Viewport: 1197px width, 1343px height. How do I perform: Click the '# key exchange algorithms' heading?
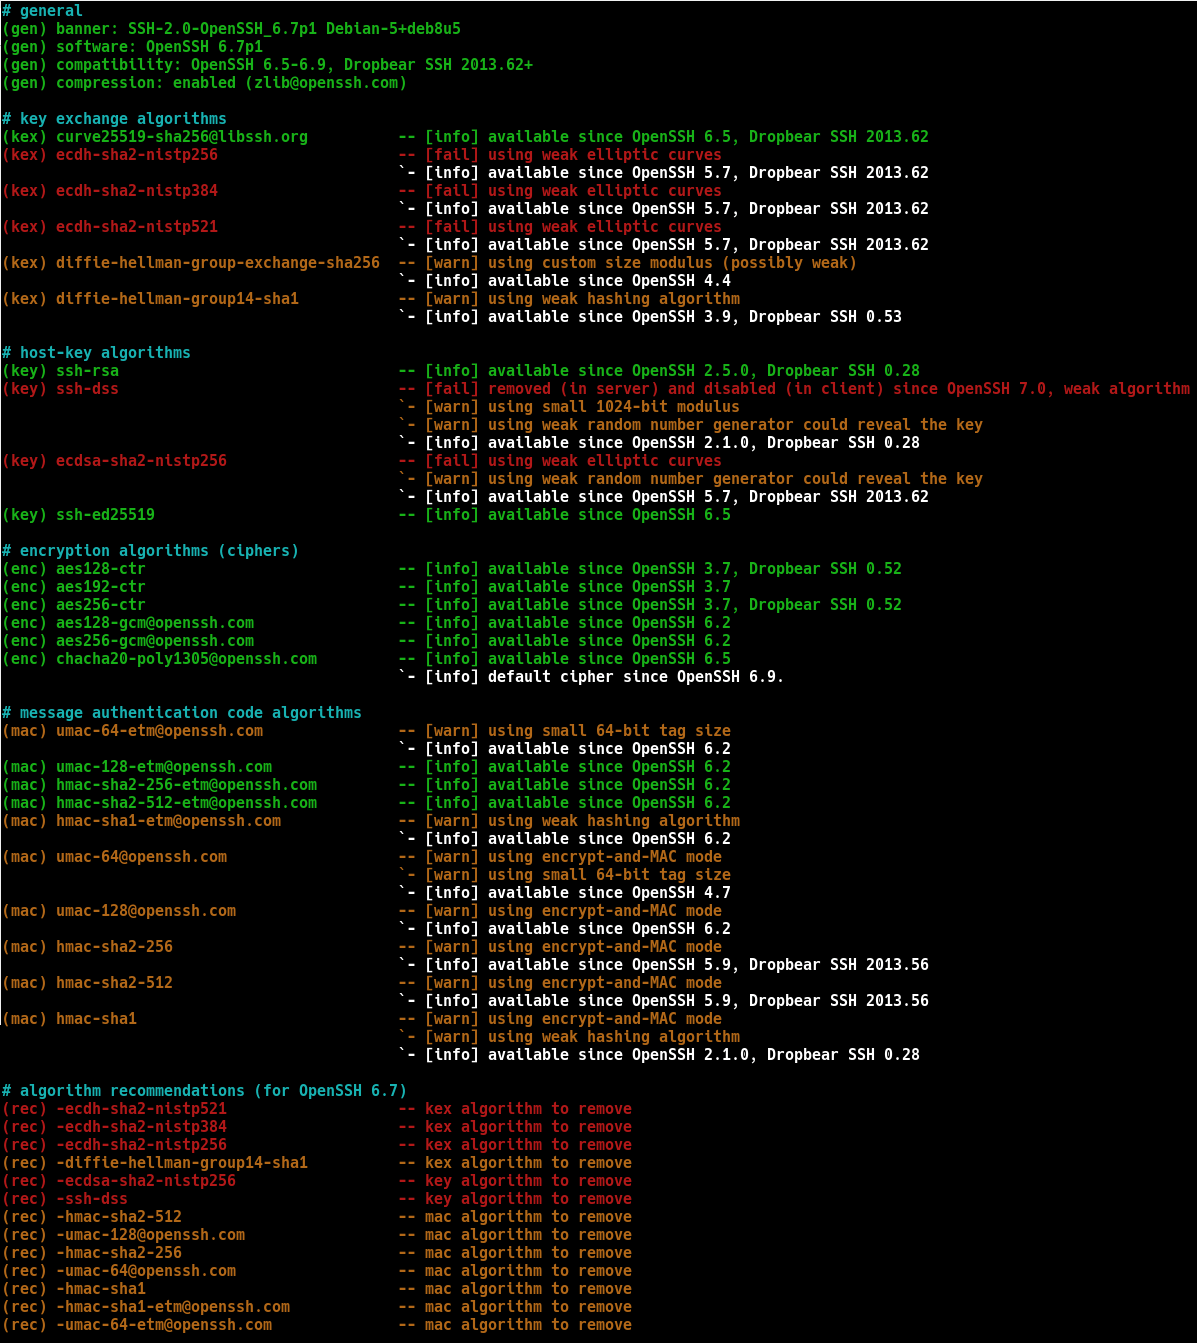click(x=114, y=119)
